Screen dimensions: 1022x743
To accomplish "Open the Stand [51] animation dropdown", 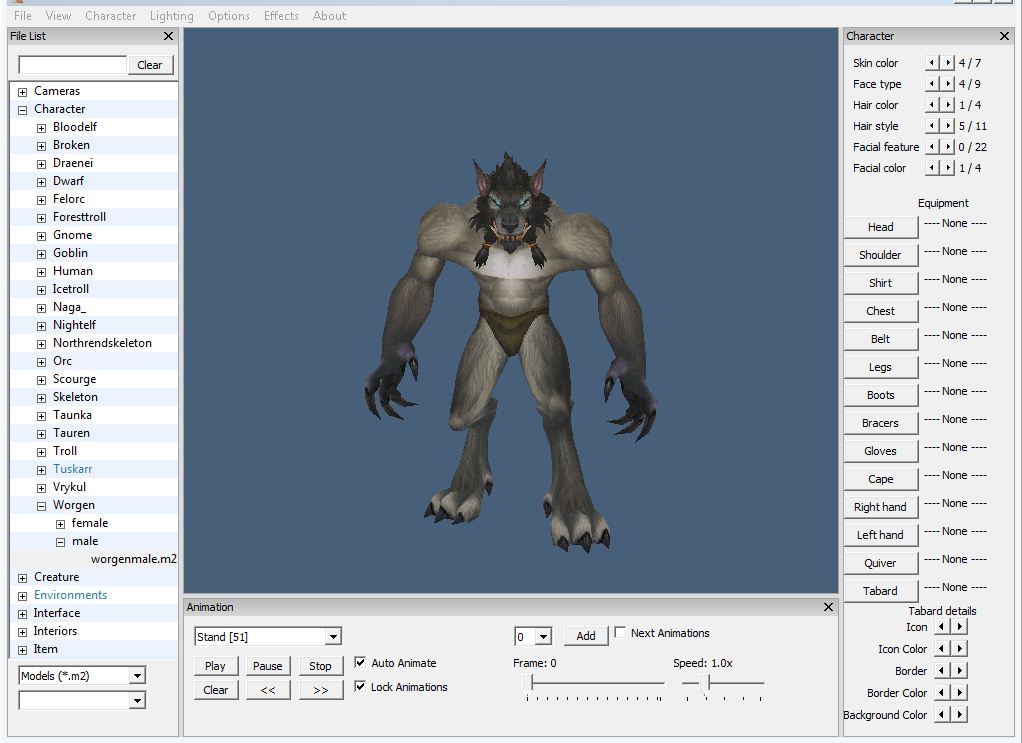I will (x=333, y=637).
